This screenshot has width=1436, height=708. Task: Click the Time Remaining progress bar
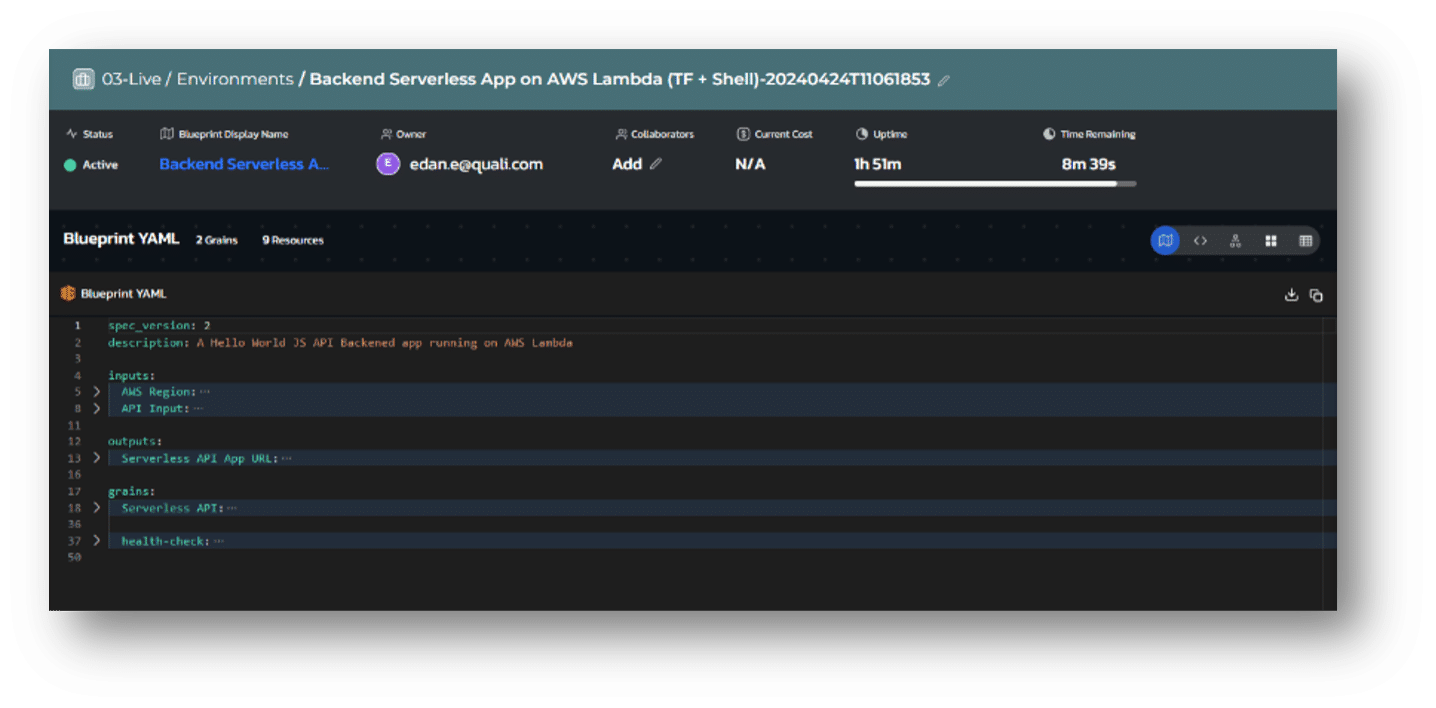point(994,184)
